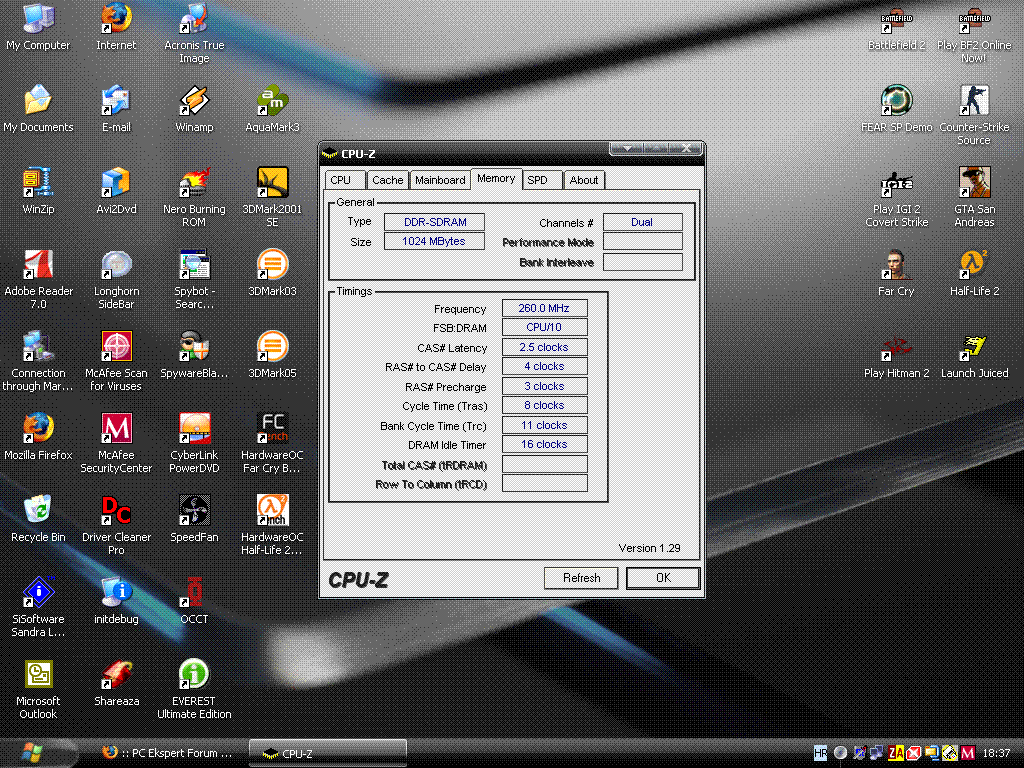Open the Mainboard tab

coord(440,180)
